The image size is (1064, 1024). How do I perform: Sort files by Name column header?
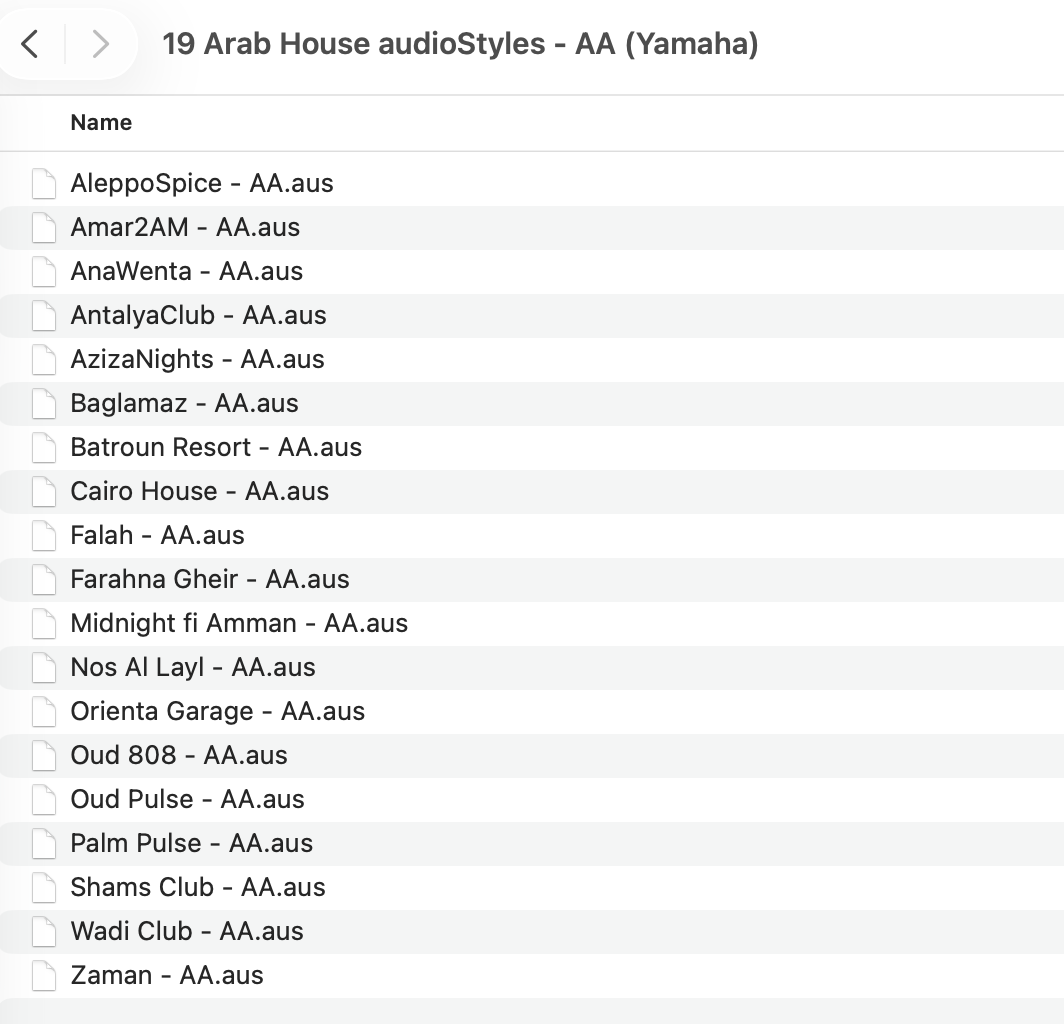coord(101,123)
